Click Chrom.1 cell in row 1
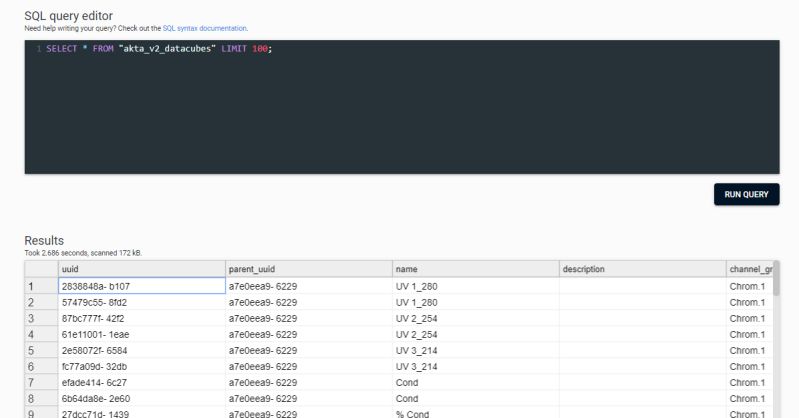The image size is (799, 418). (750, 286)
